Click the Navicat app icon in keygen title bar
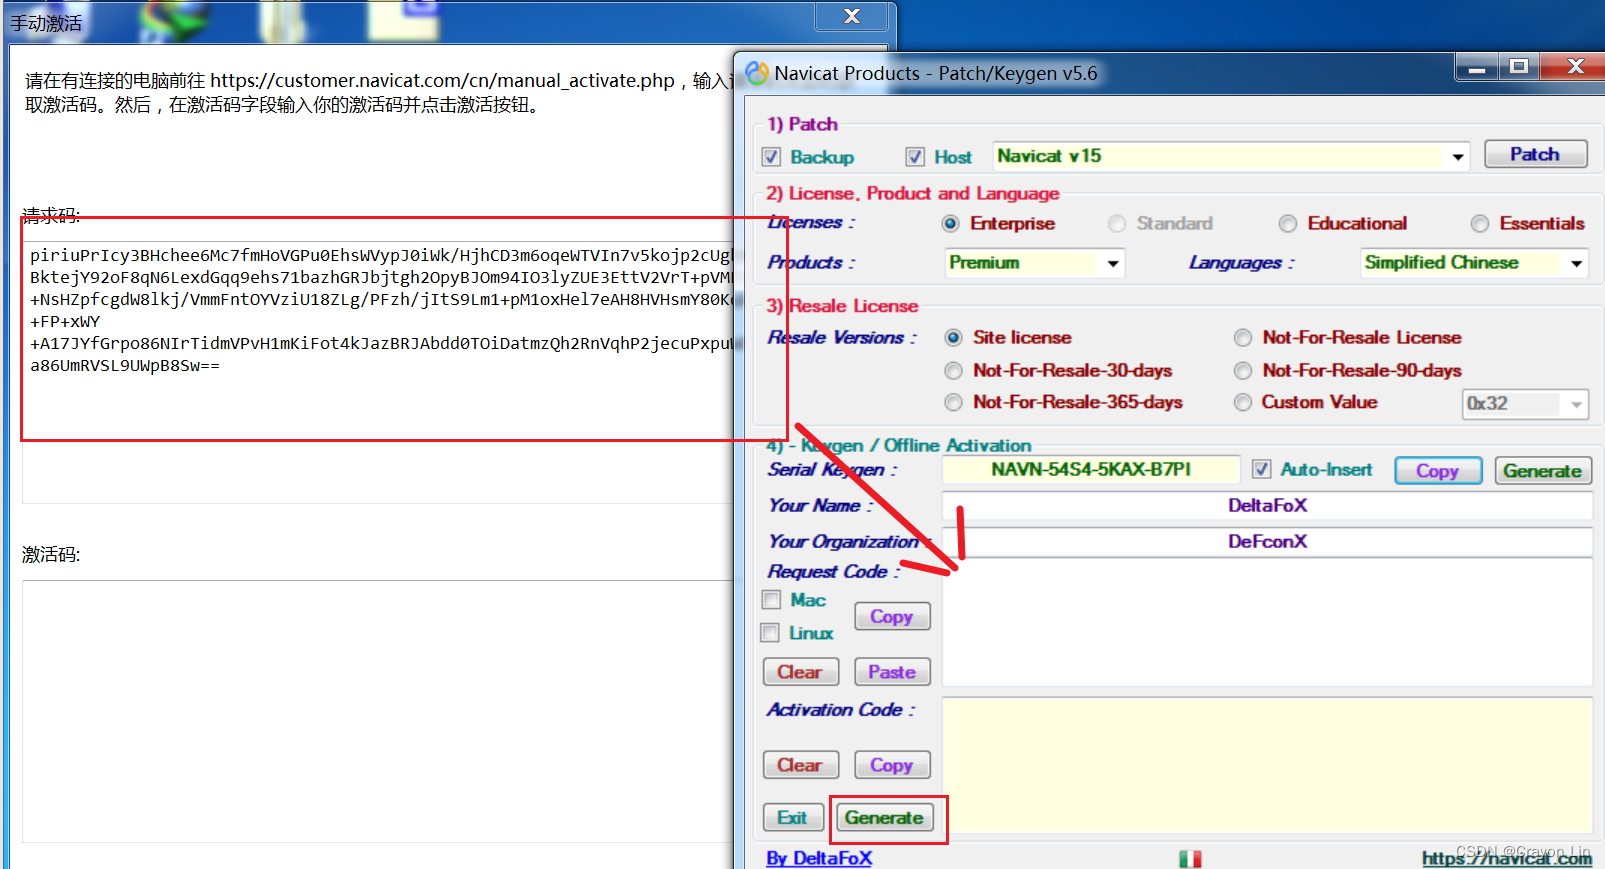1605x869 pixels. (x=757, y=73)
